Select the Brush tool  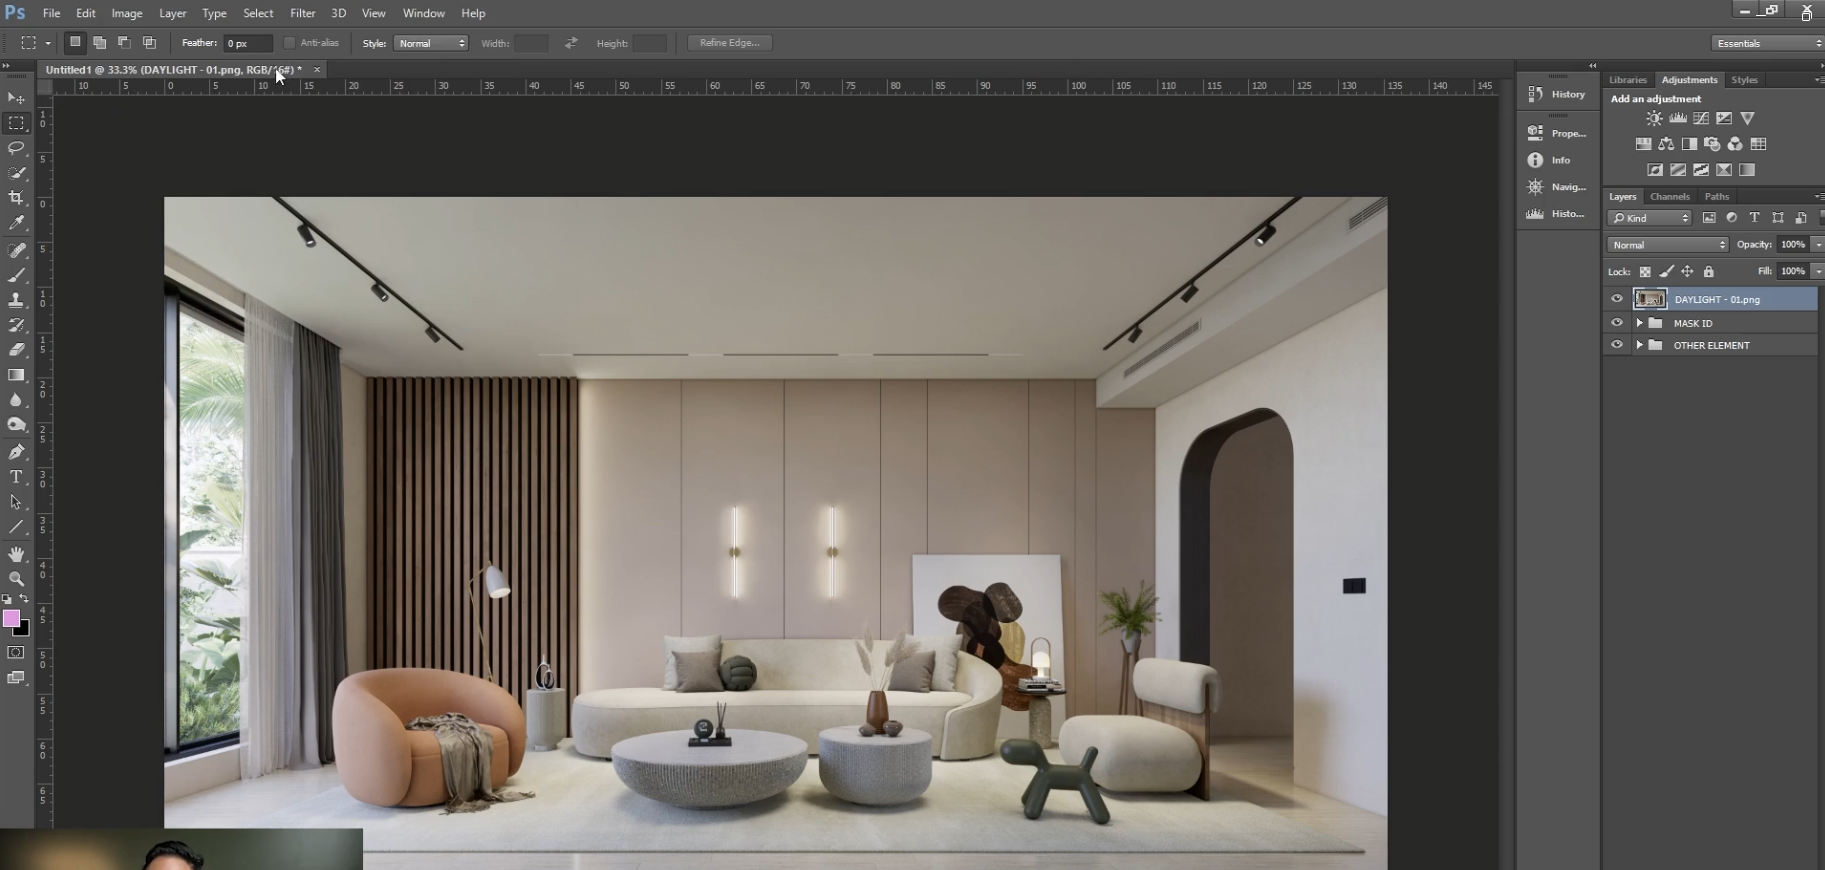point(16,275)
